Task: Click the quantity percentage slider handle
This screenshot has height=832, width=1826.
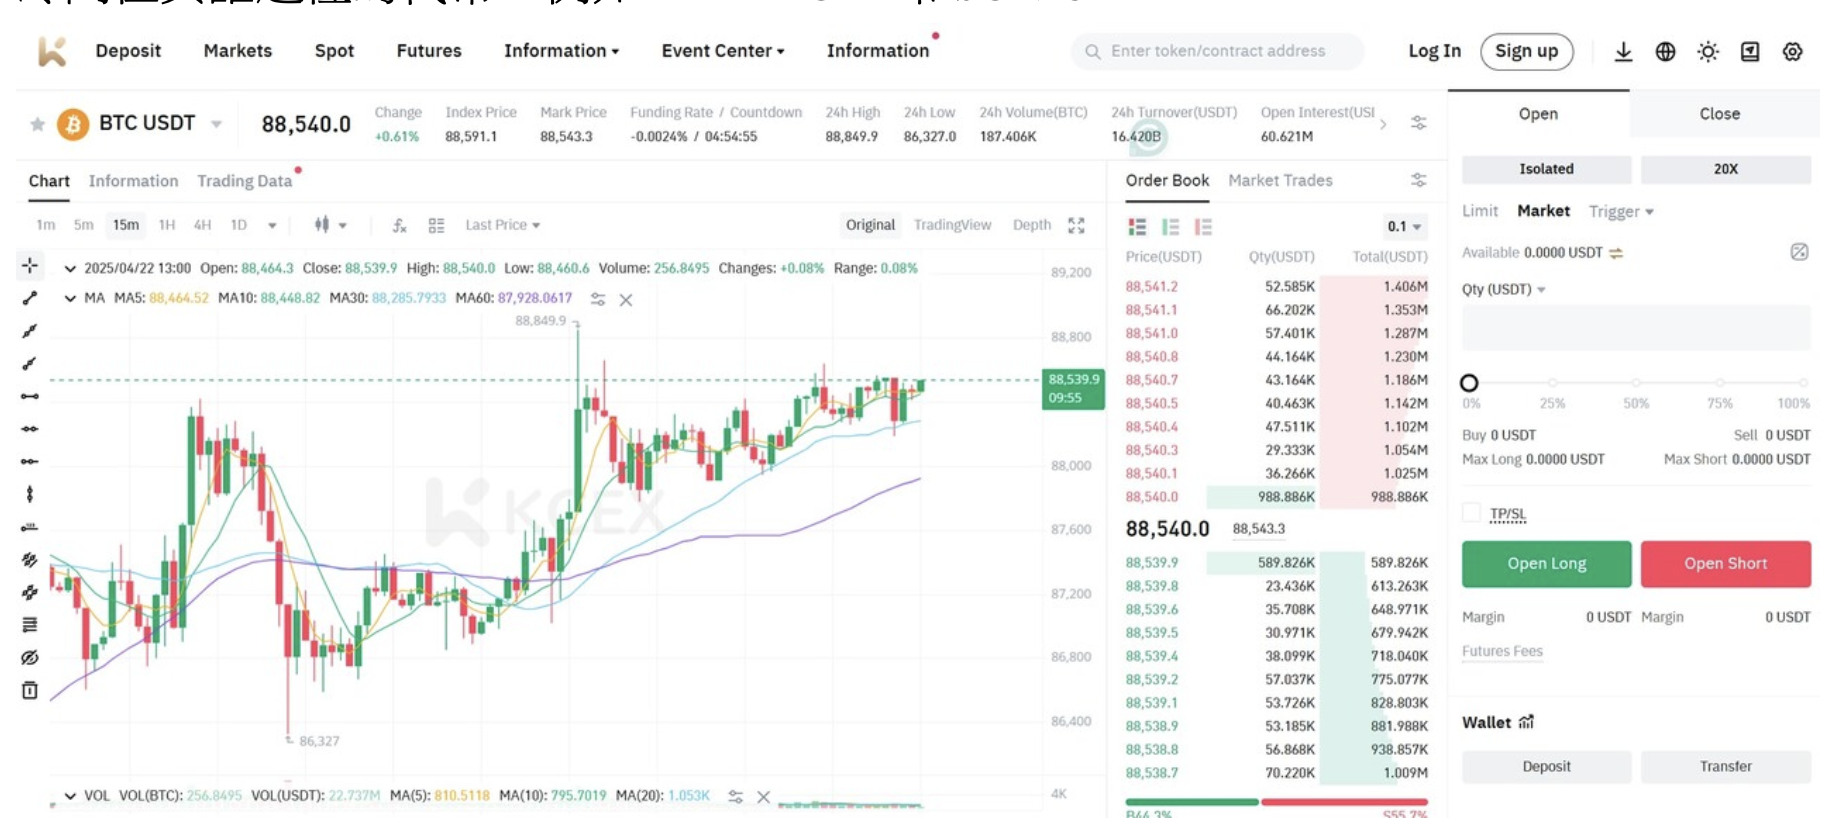Action: [x=1469, y=383]
